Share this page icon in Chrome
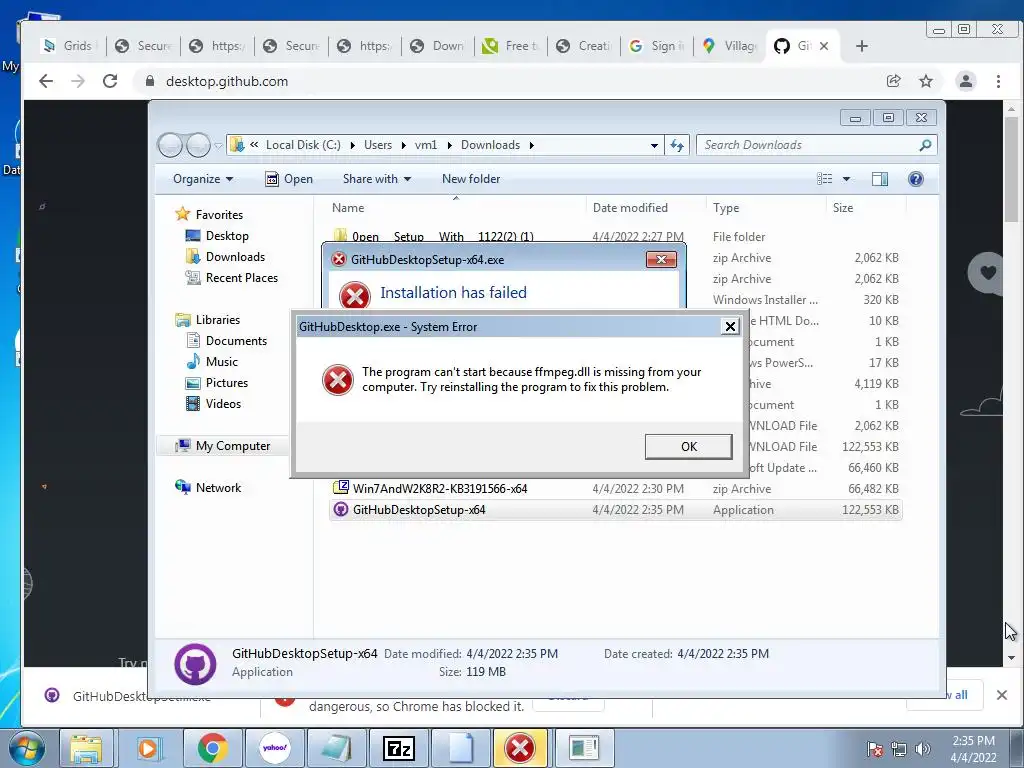Image resolution: width=1024 pixels, height=768 pixels. (x=893, y=81)
